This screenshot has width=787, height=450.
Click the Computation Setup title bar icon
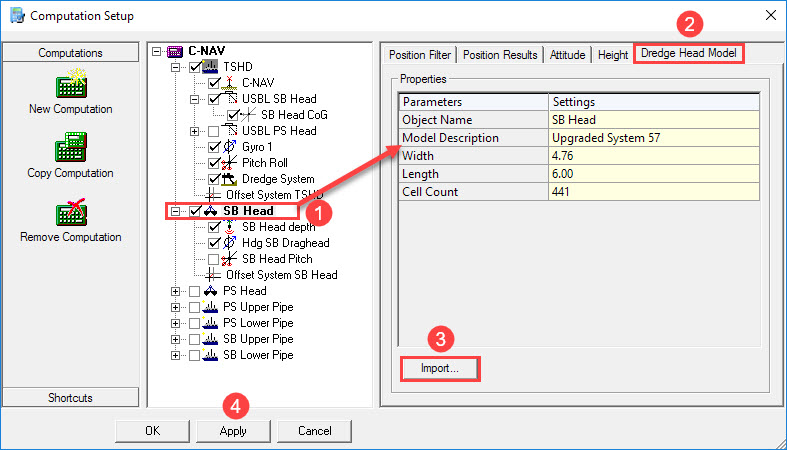point(17,16)
